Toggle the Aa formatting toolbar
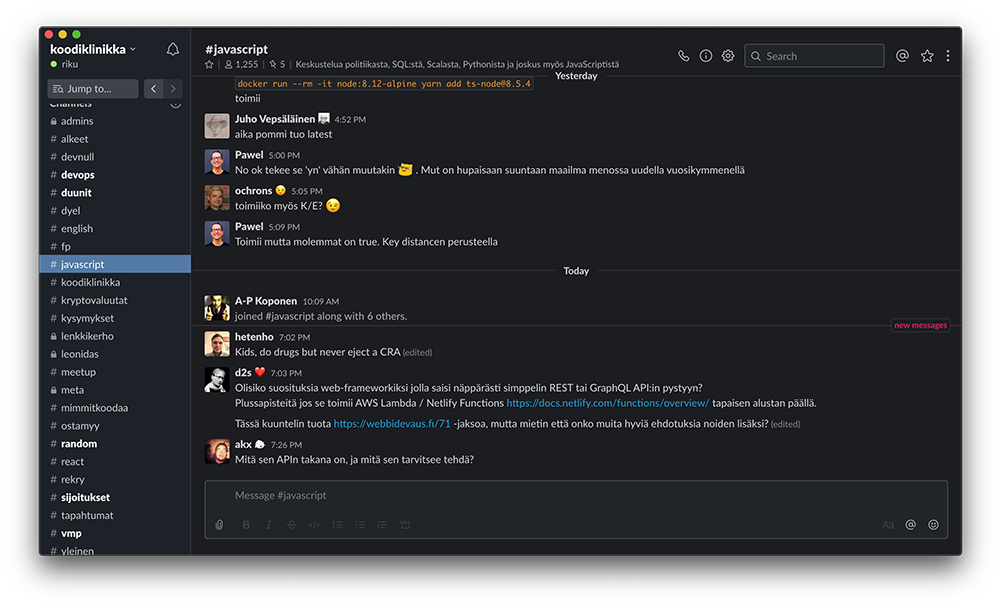This screenshot has width=1000, height=606. point(888,525)
